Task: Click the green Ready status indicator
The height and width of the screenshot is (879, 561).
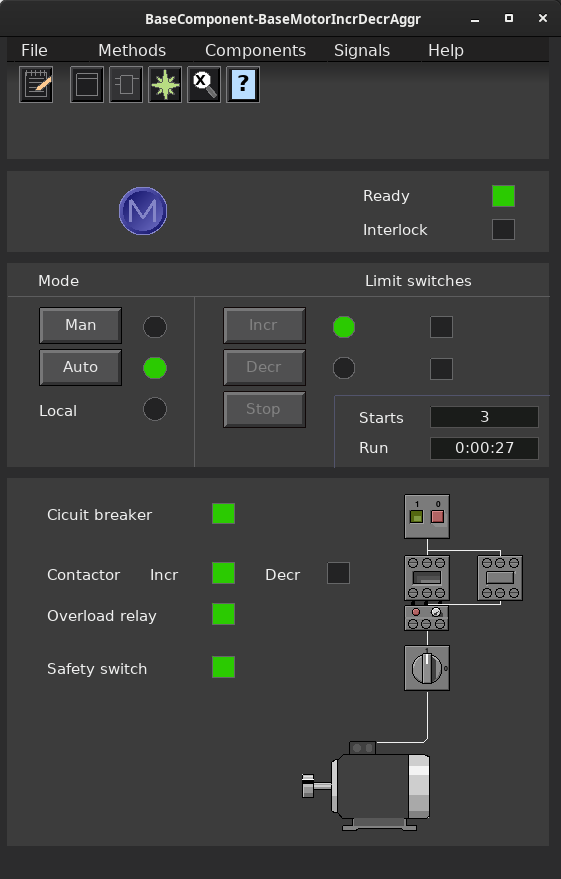Action: pos(503,196)
